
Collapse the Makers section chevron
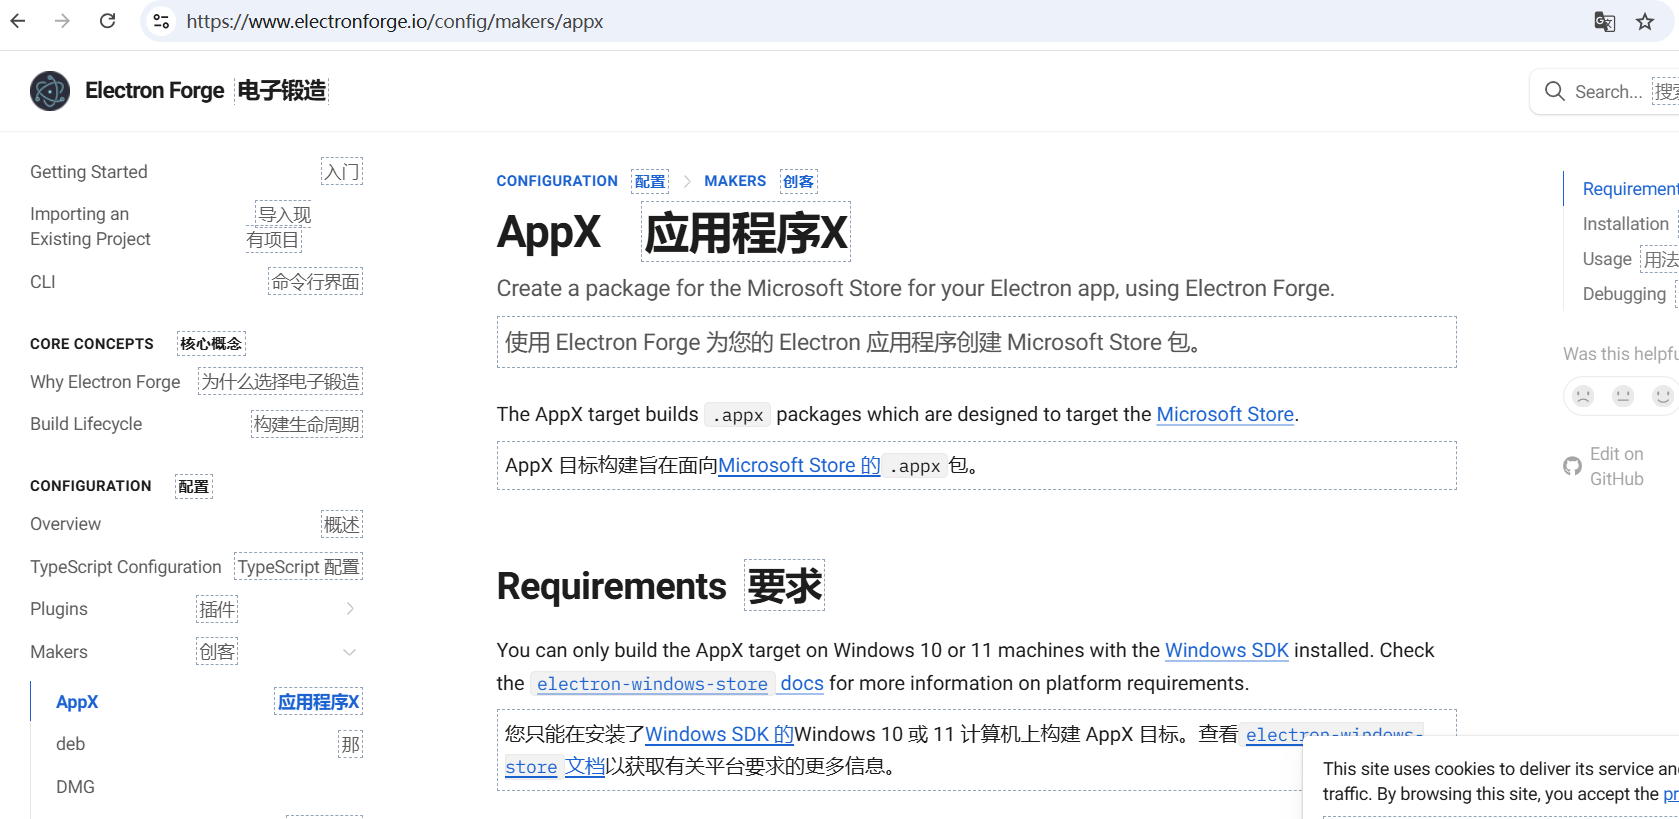coord(350,652)
